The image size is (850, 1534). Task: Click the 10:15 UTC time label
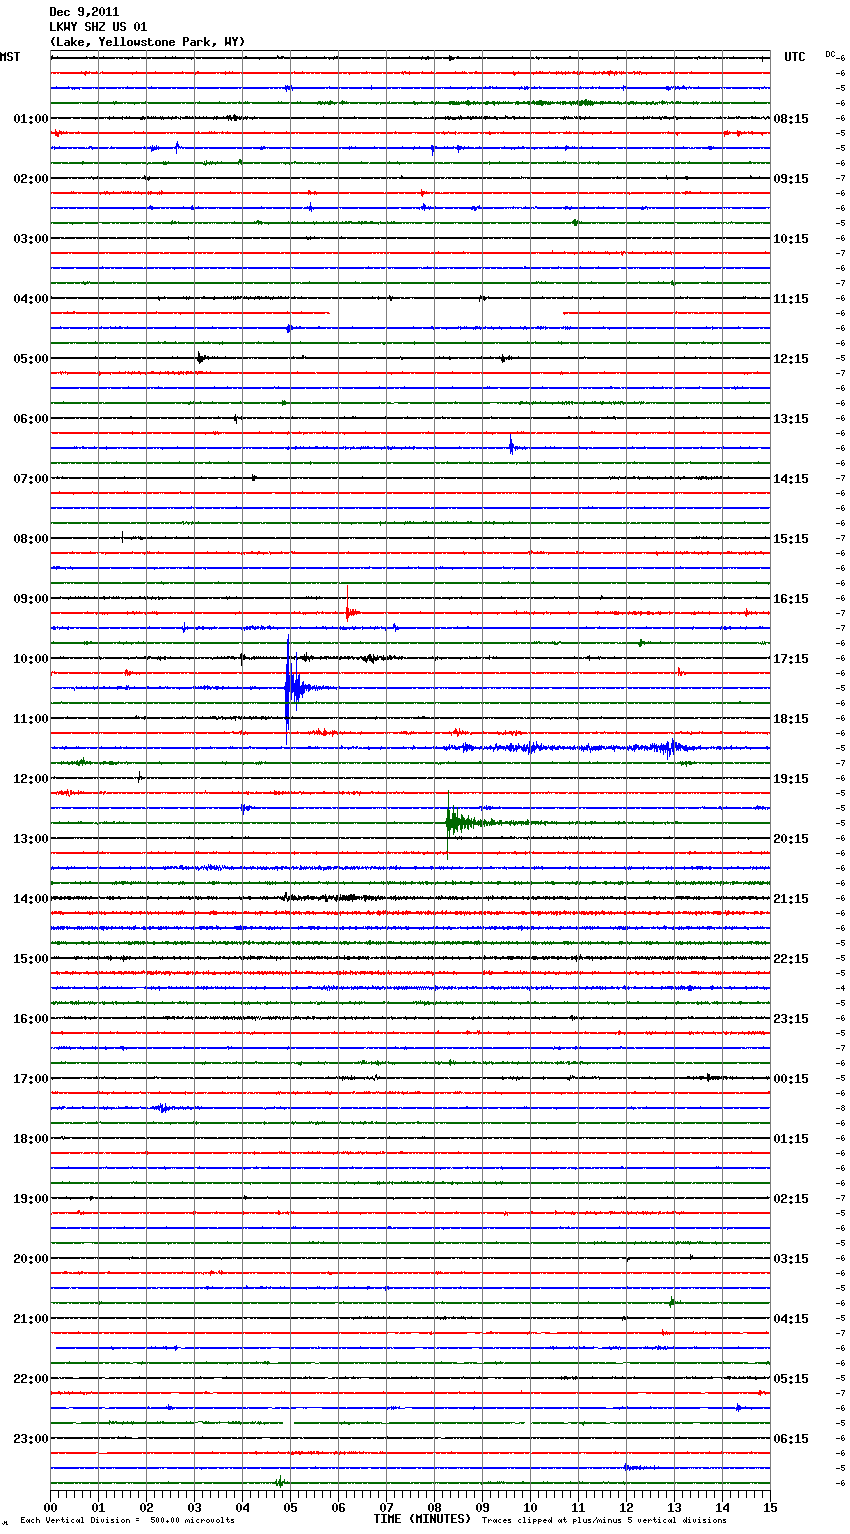(x=791, y=239)
